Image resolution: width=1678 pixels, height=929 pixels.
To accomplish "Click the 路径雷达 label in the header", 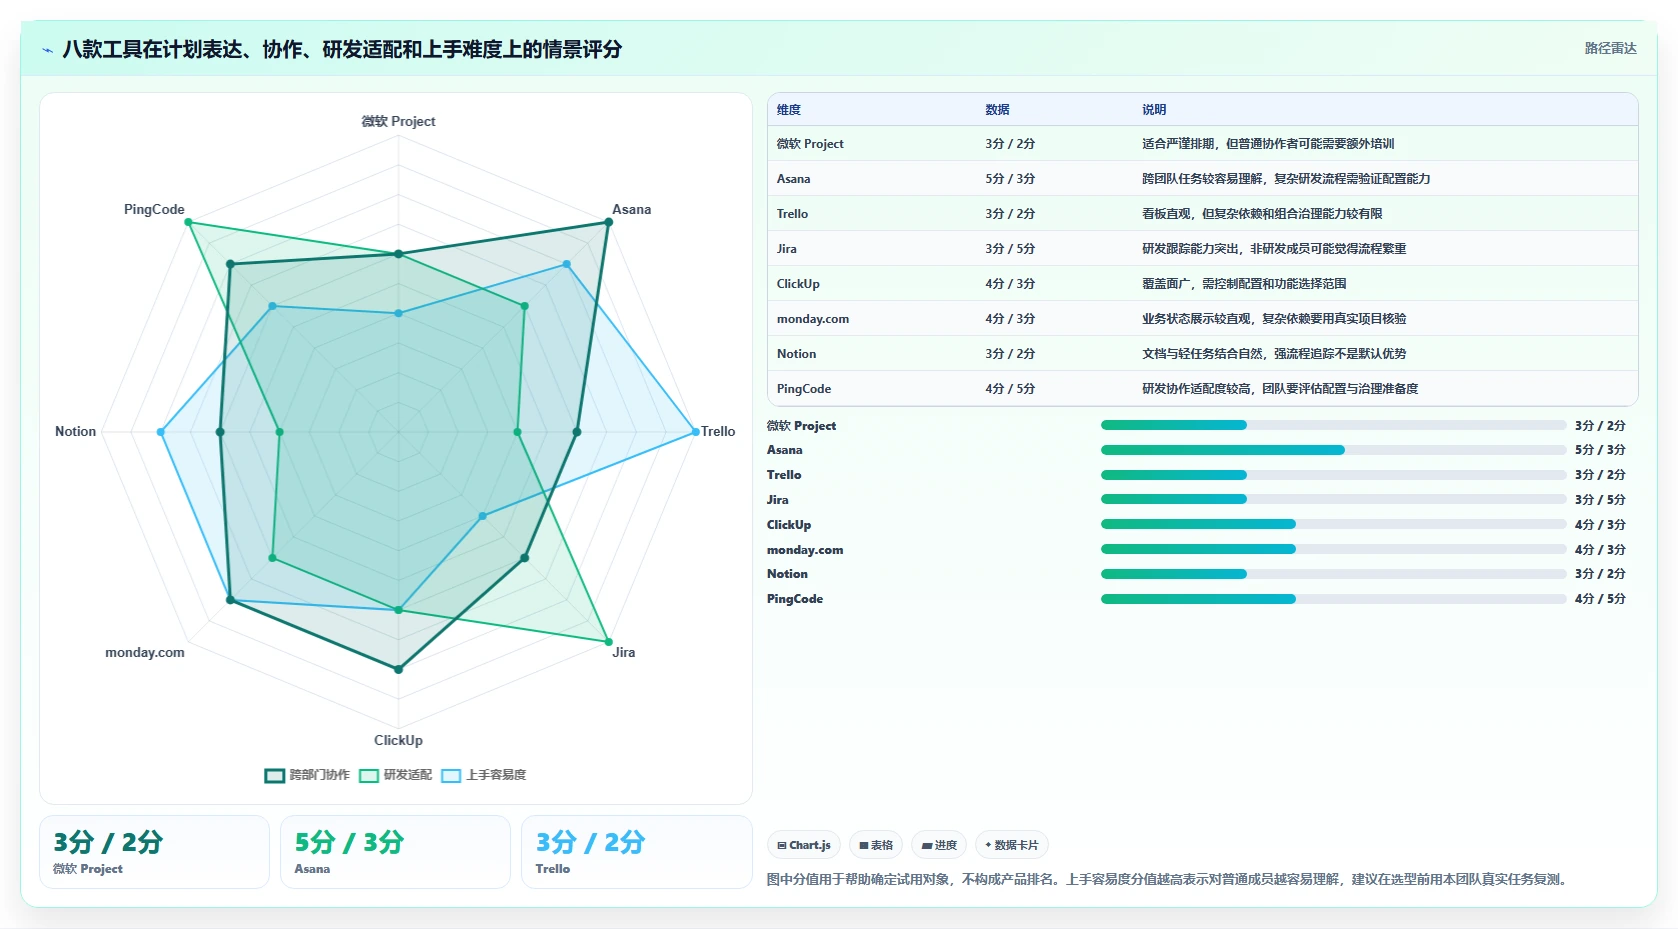I will (x=1610, y=48).
